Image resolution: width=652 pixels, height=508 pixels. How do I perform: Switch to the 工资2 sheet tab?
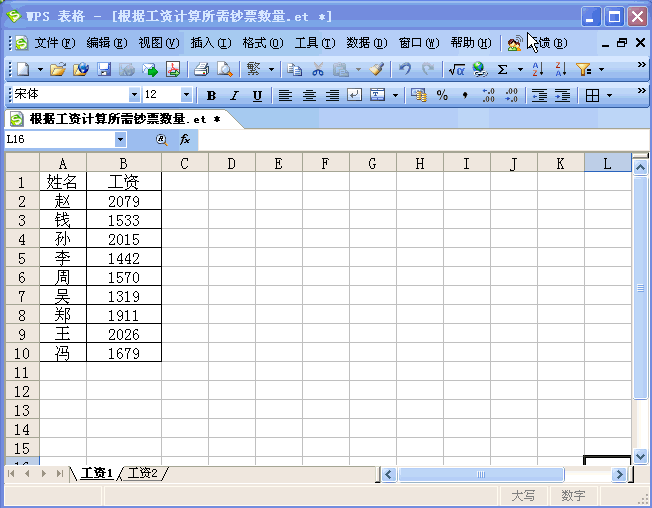pyautogui.click(x=143, y=473)
